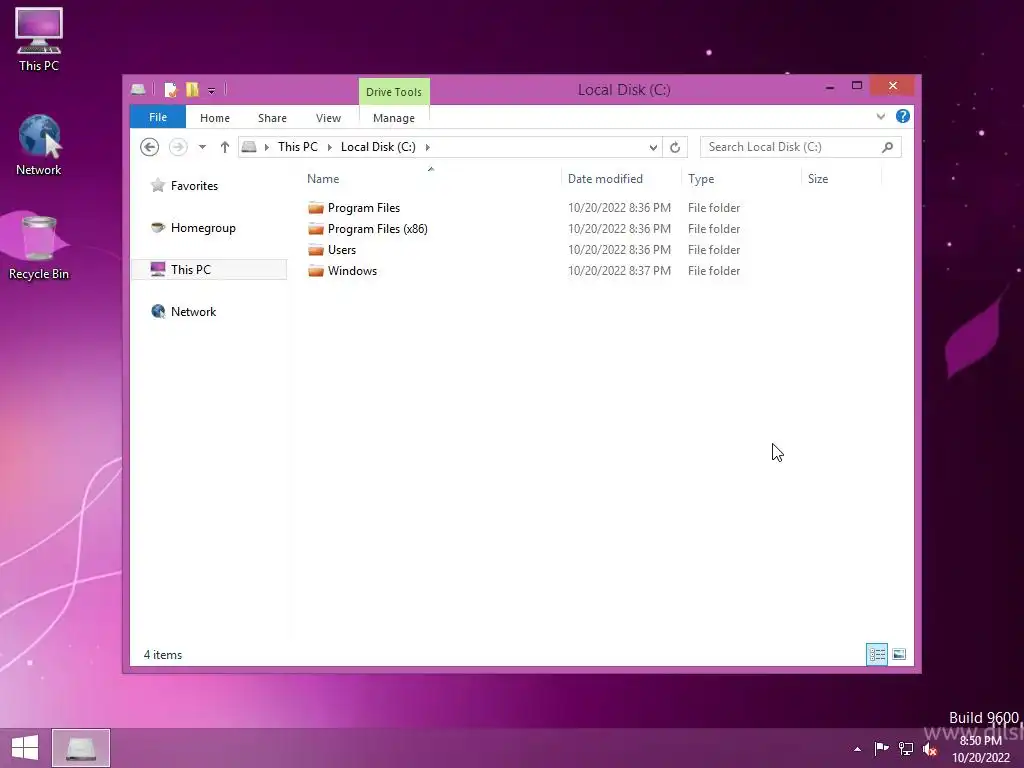Open Help with the question mark icon
The image size is (1024, 768).
[x=903, y=116]
